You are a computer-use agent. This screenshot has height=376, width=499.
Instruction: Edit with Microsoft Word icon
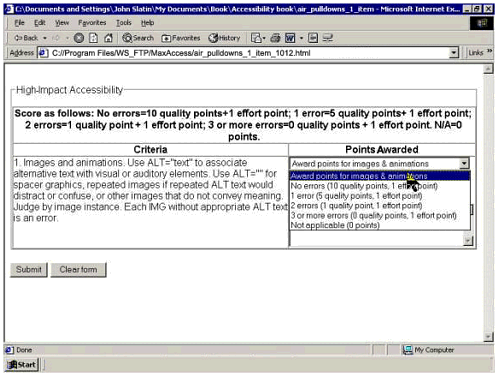(290, 38)
